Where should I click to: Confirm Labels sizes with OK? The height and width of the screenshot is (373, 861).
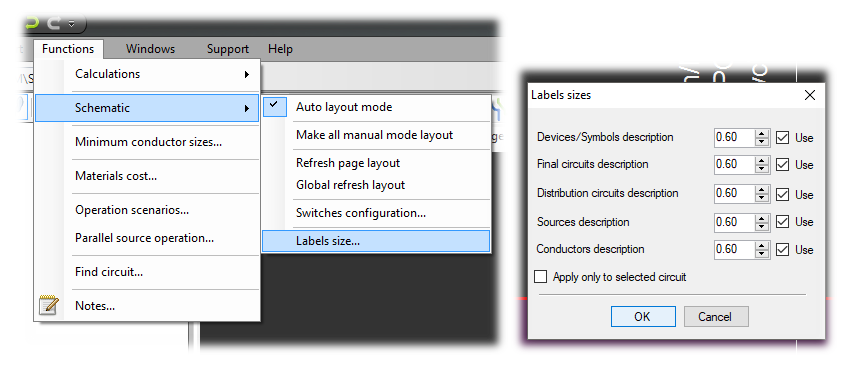pyautogui.click(x=643, y=317)
